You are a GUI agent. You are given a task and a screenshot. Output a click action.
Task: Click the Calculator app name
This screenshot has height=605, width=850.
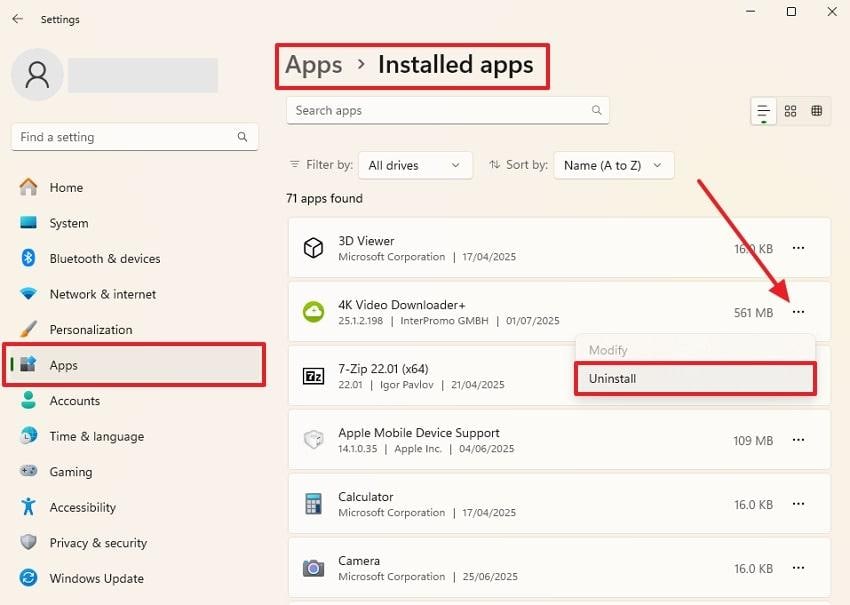[365, 497]
